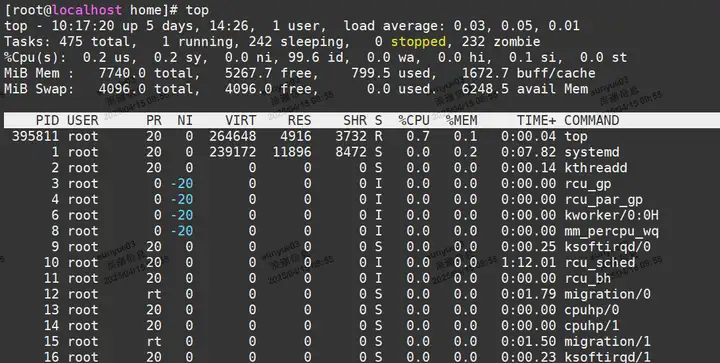The image size is (720, 363).
Task: Click the 'rt' priority of migration/0
Action: tap(154, 294)
